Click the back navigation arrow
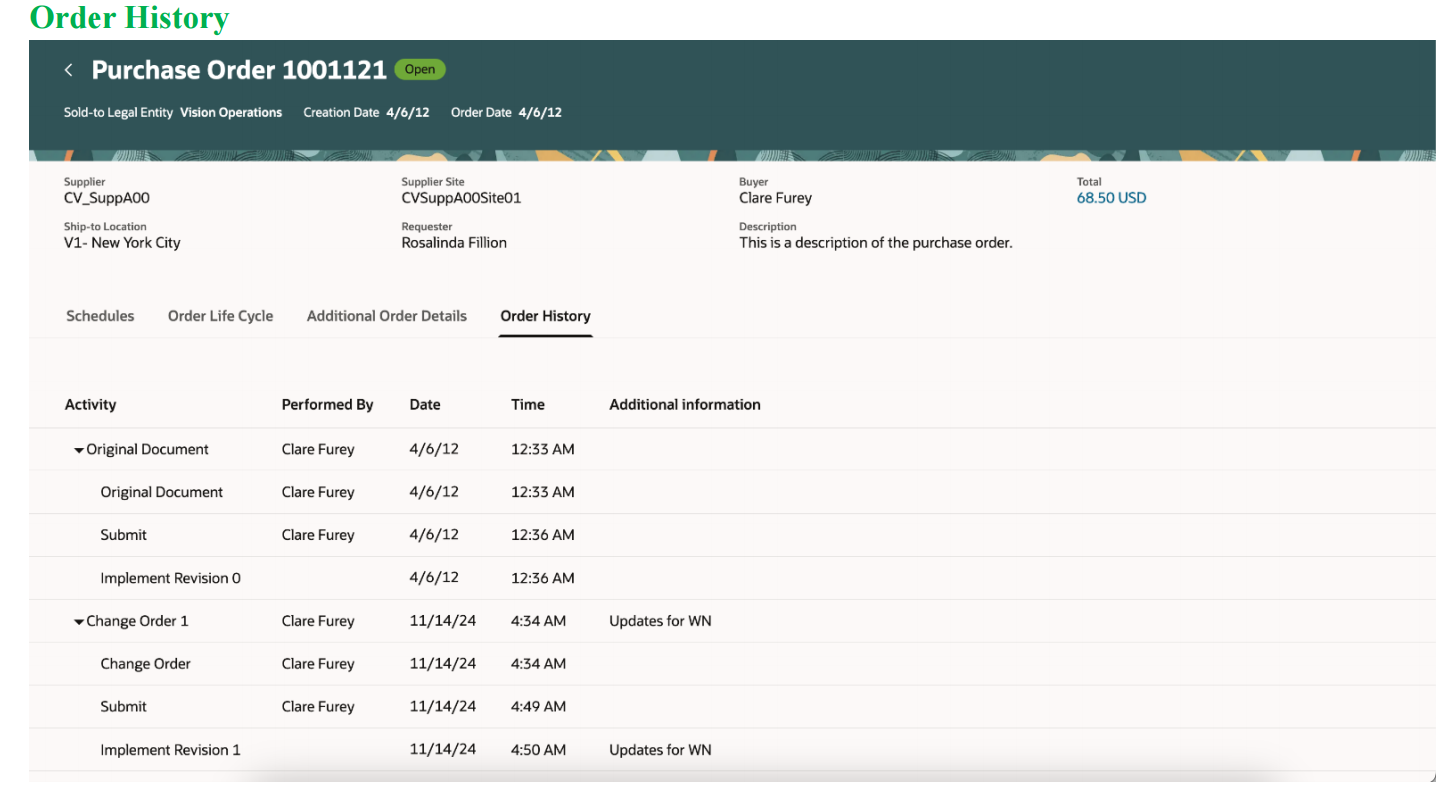This screenshot has height=794, width=1440. [x=68, y=69]
